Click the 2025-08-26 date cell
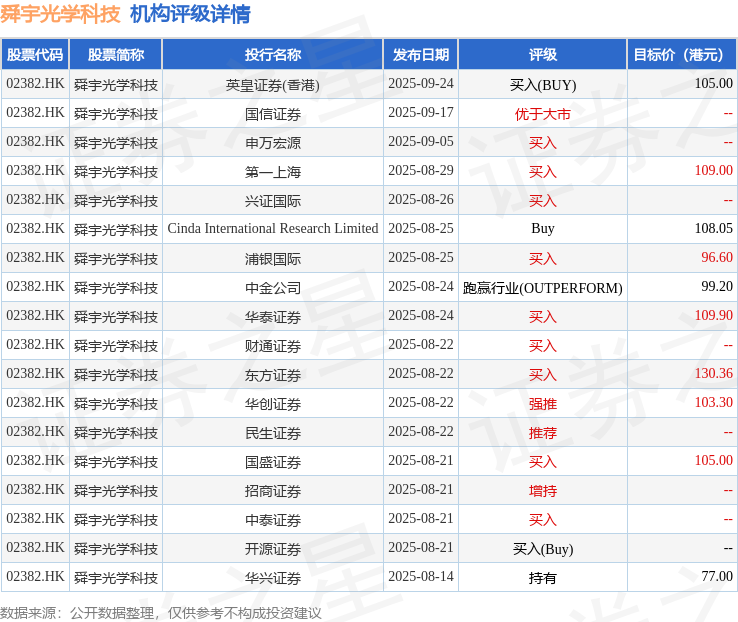The image size is (738, 622). 421,200
